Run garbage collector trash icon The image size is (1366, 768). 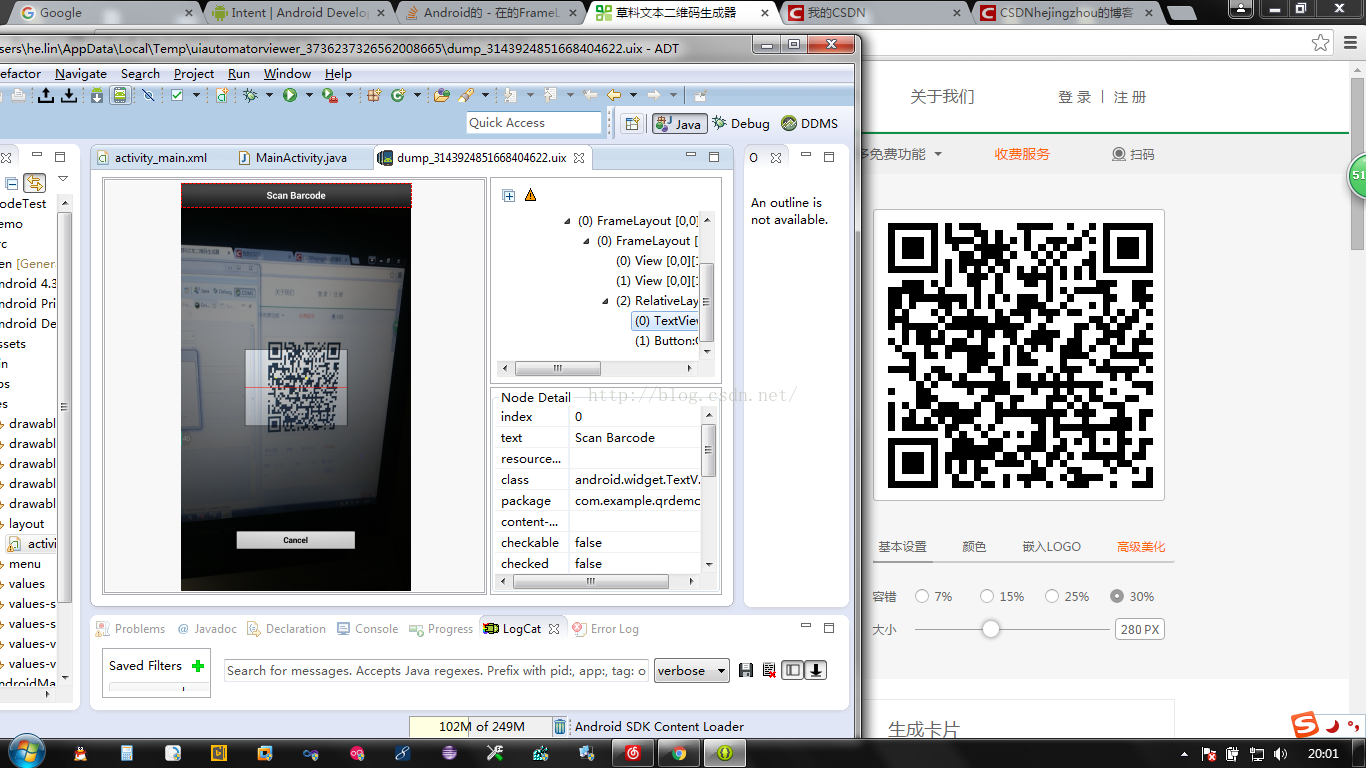pos(560,727)
